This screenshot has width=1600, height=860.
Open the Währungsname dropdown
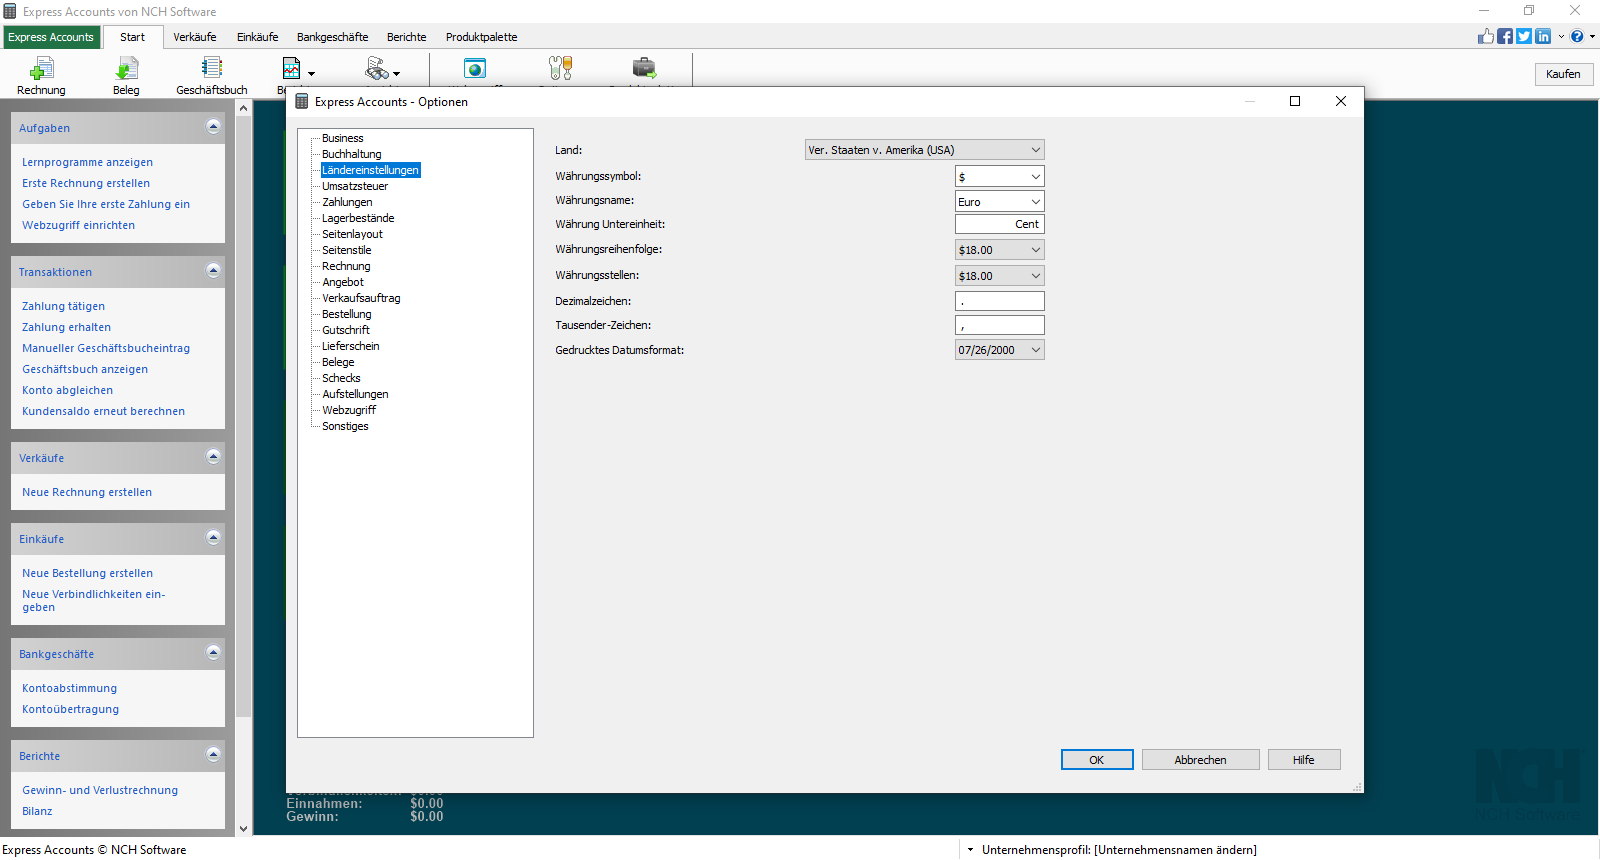[x=1000, y=202]
